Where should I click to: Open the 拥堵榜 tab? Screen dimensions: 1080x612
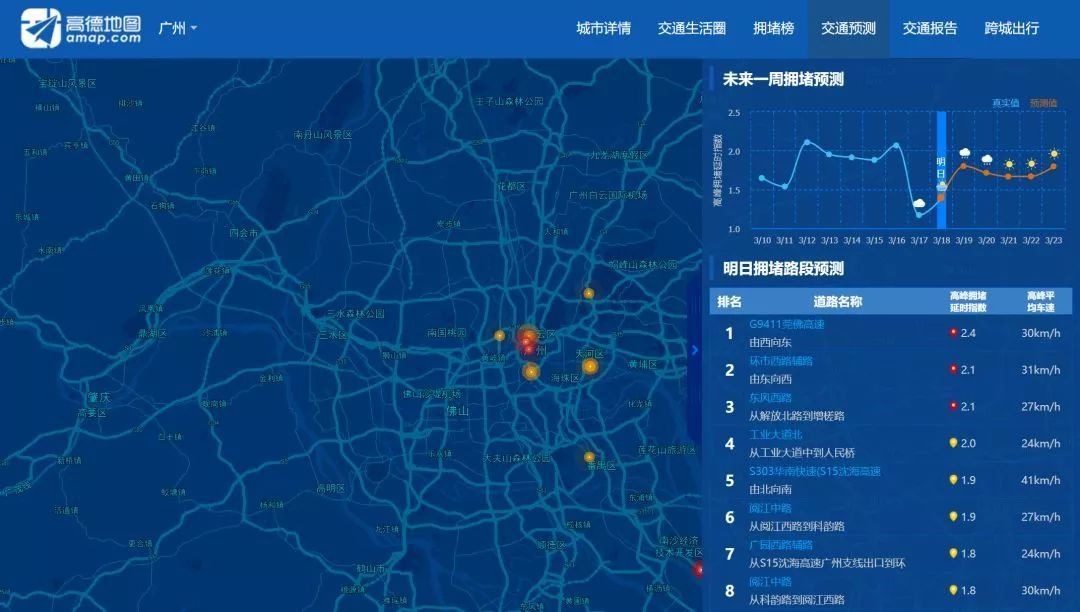pyautogui.click(x=773, y=28)
